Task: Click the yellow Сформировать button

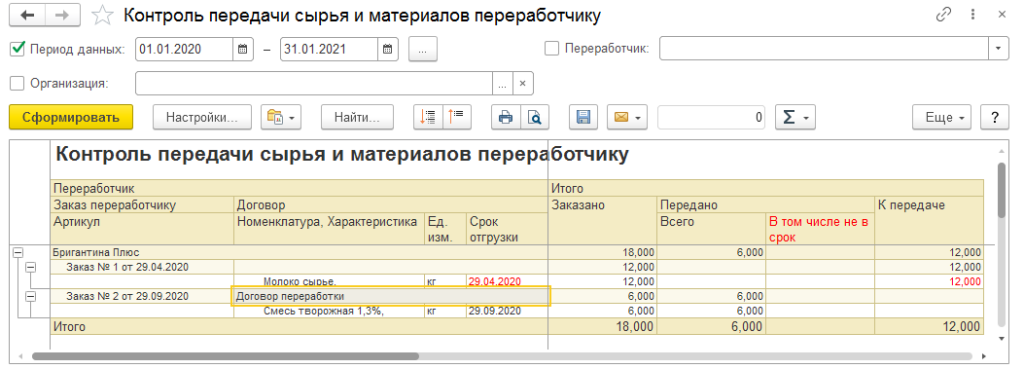Action: (71, 118)
